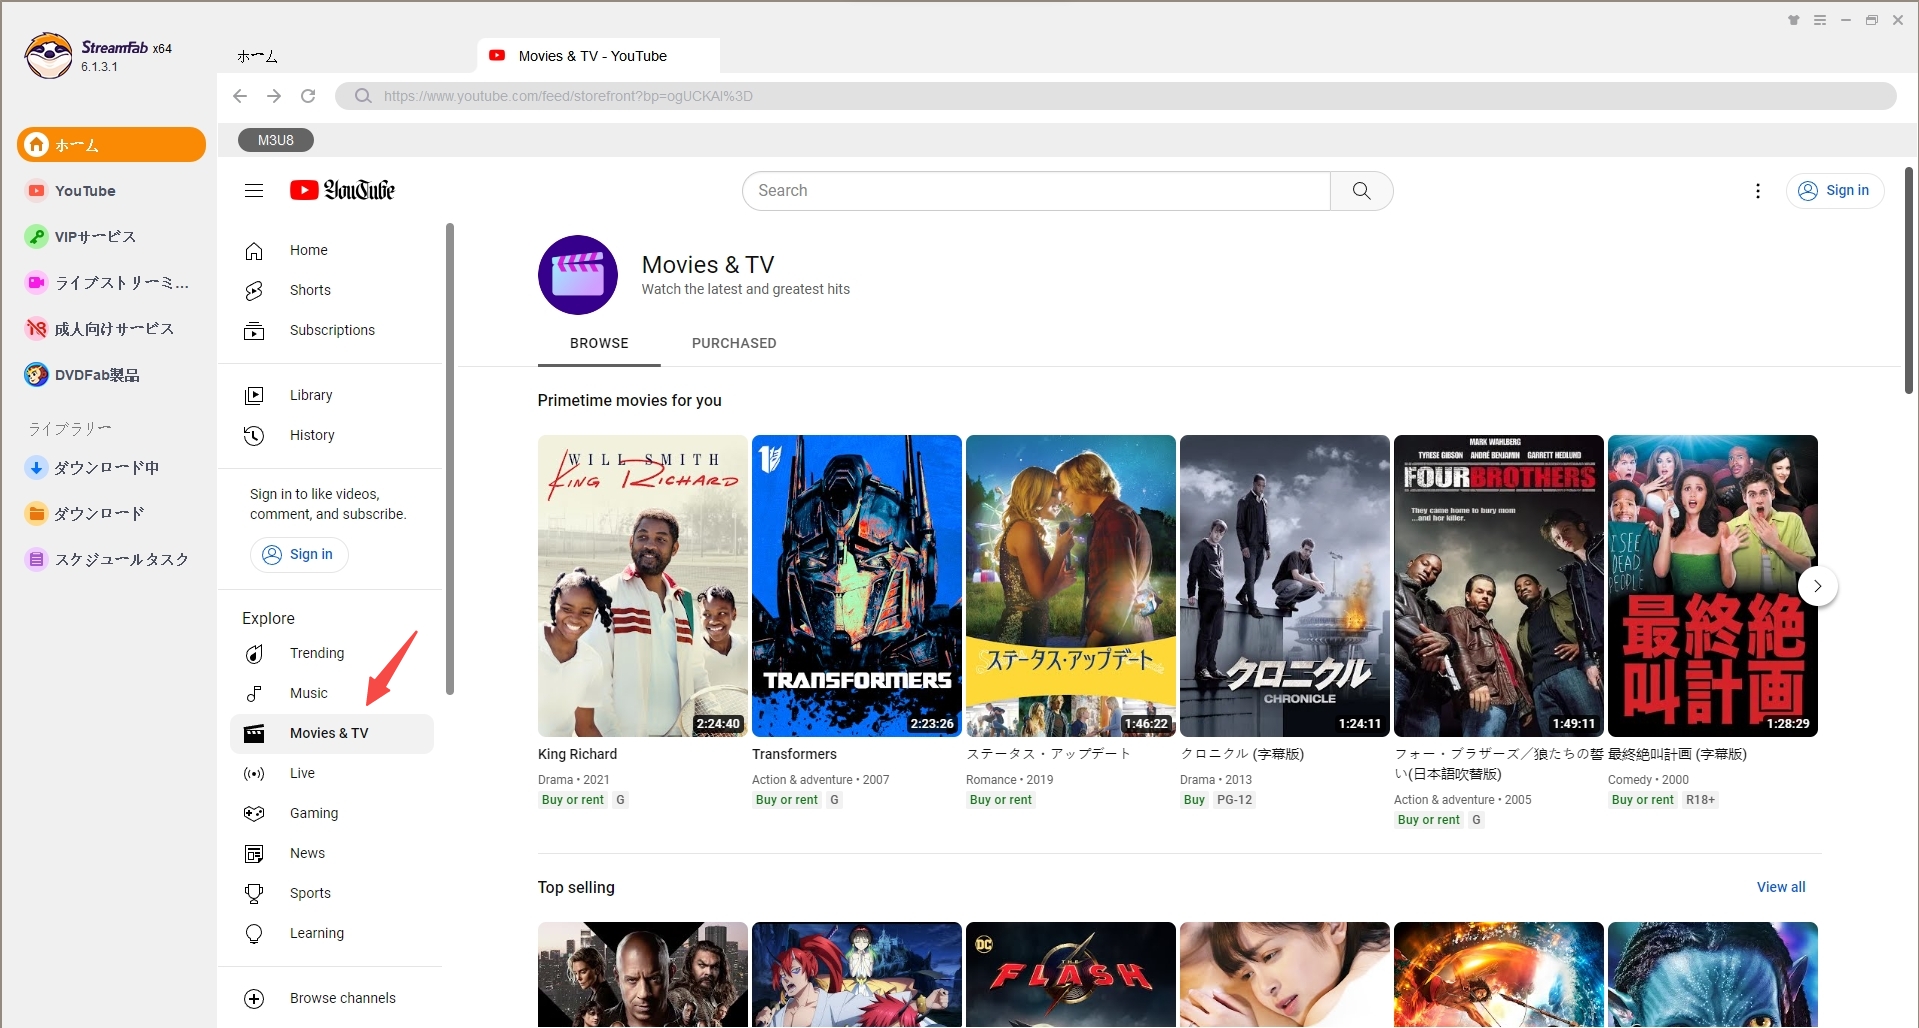Open StreamFab main menu icon in title bar
The image size is (1919, 1028).
(1820, 20)
